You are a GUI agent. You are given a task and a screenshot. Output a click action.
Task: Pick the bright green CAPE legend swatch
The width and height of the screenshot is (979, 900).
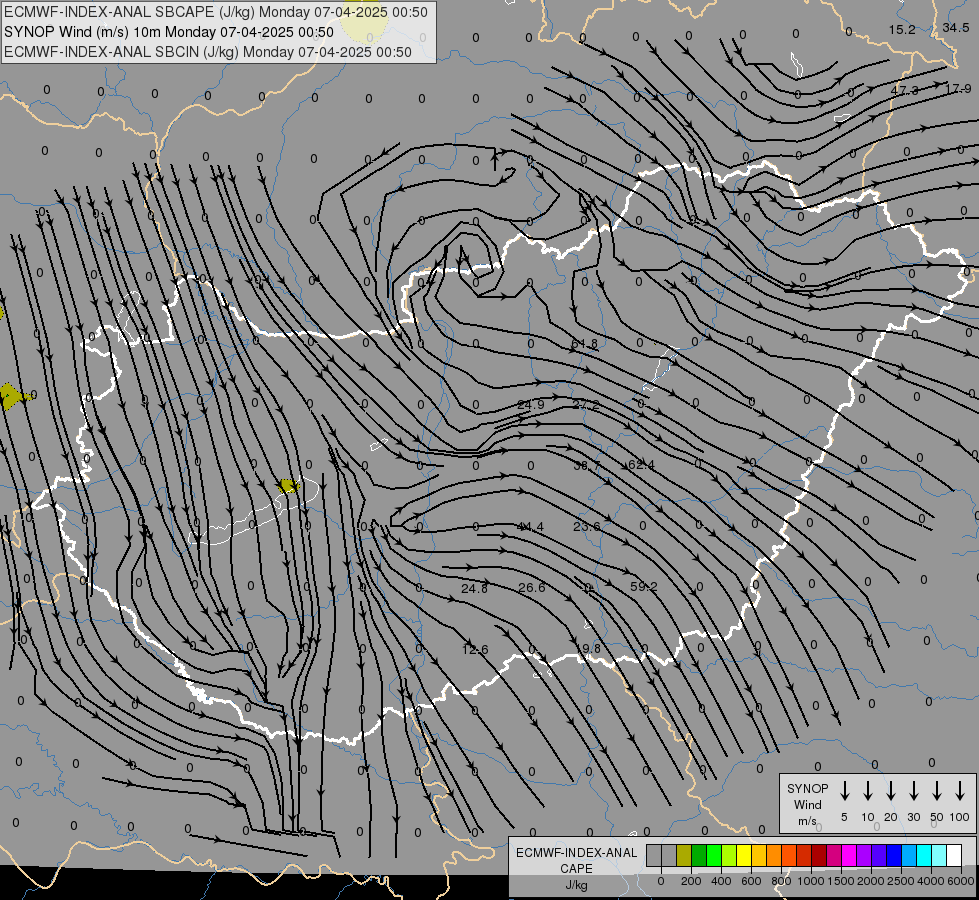pyautogui.click(x=714, y=855)
